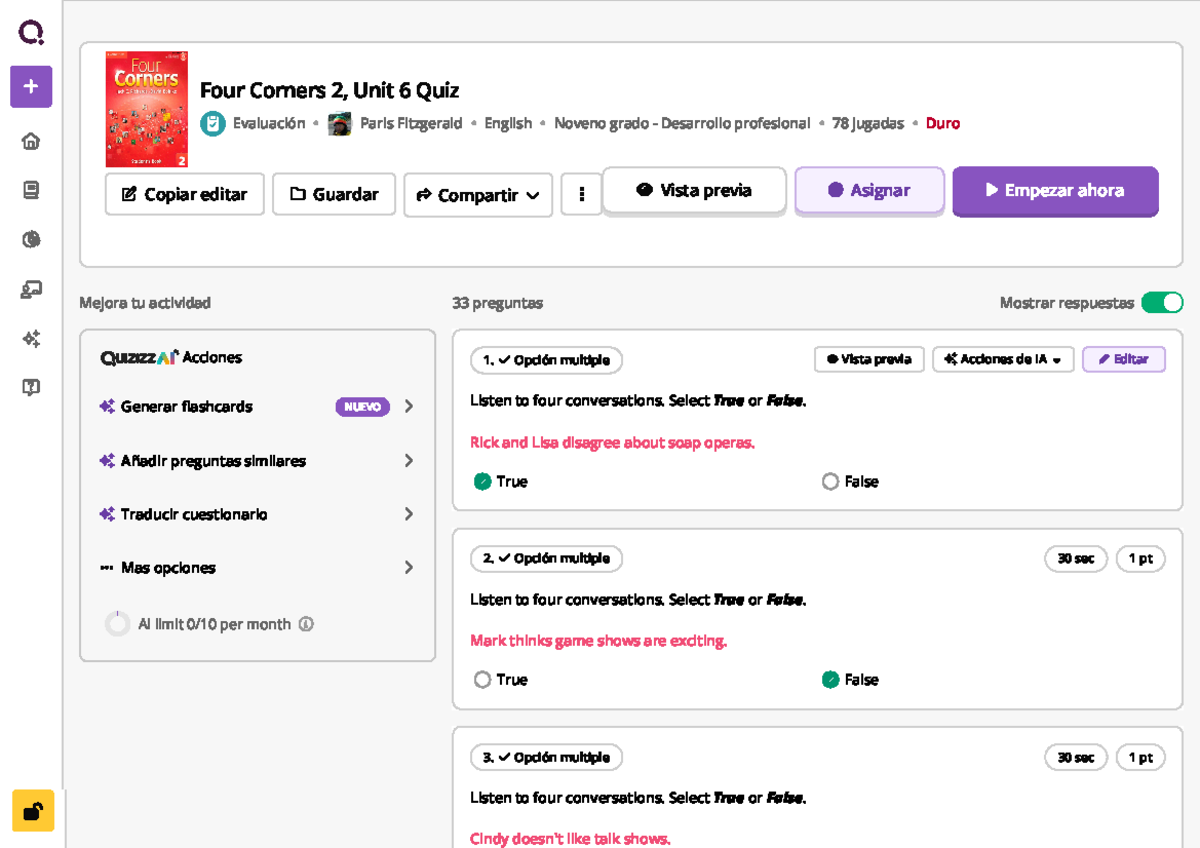
Task: Click the Quizizz logo icon
Action: (x=31, y=33)
